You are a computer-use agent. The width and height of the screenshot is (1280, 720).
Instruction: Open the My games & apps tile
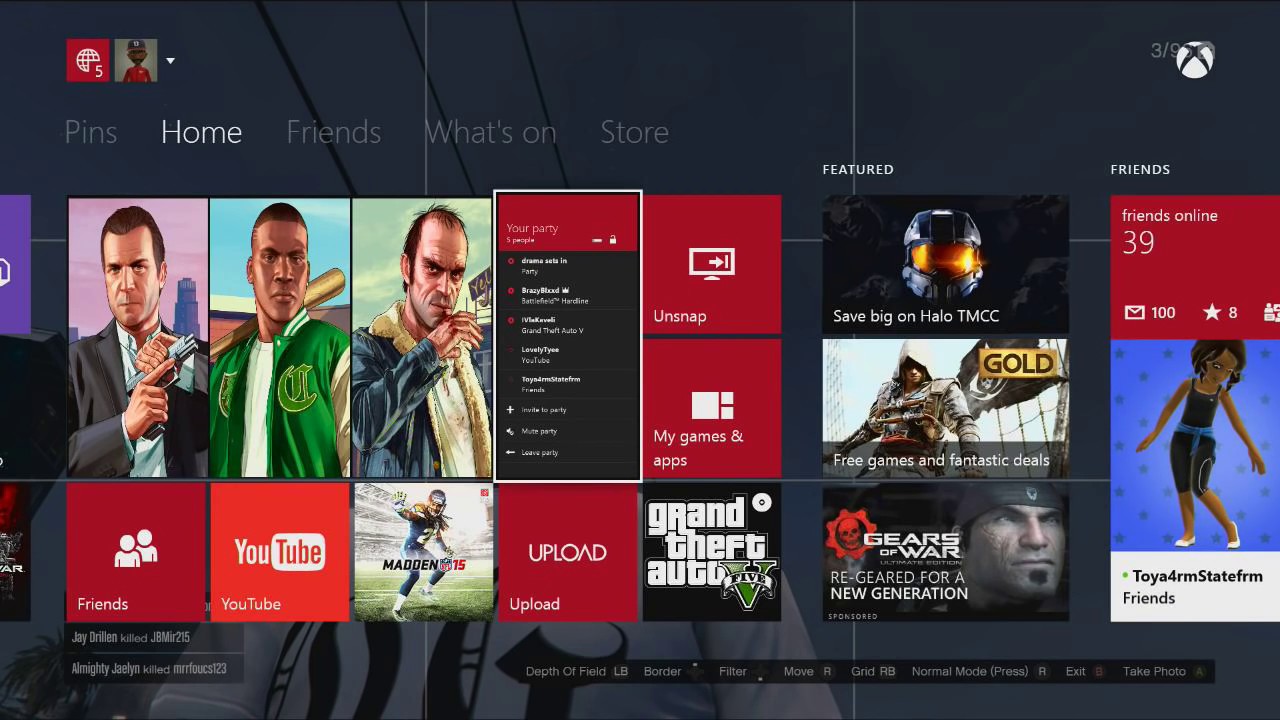point(712,408)
